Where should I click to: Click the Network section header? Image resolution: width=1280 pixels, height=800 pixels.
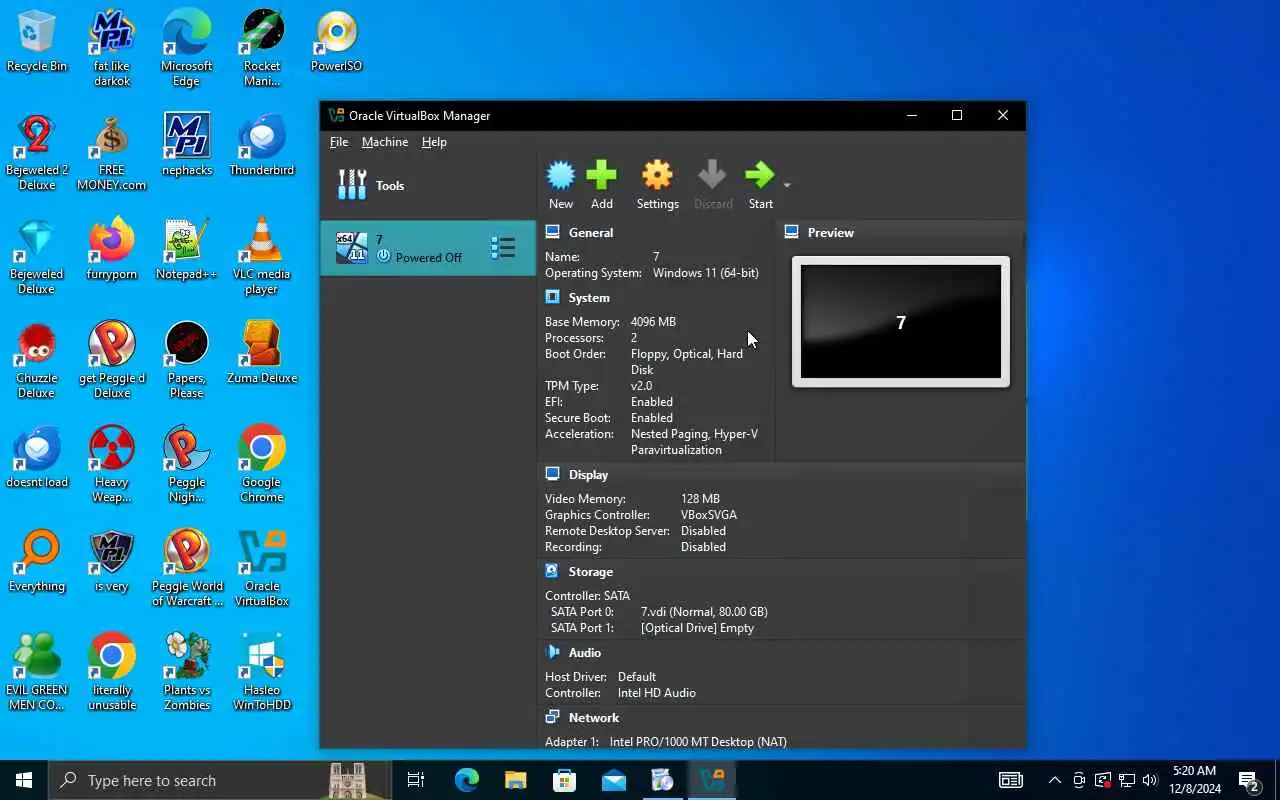(x=594, y=717)
